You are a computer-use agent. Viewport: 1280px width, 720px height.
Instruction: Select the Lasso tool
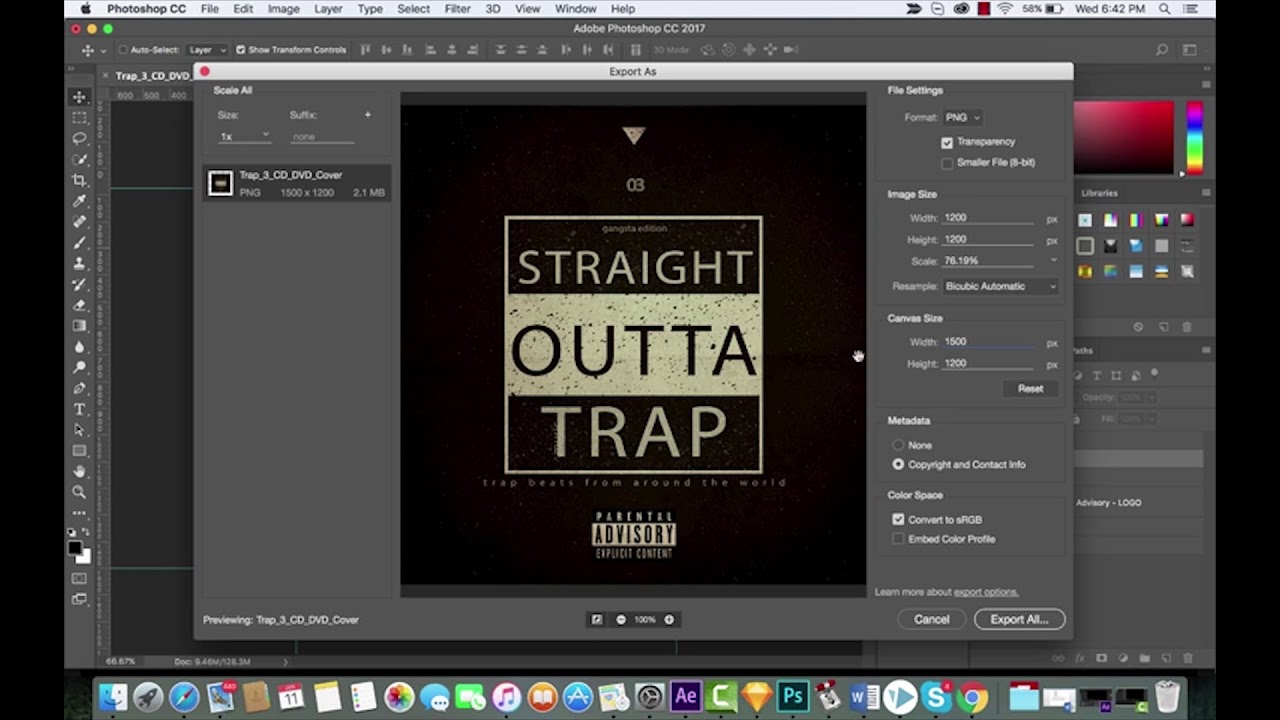pos(79,138)
